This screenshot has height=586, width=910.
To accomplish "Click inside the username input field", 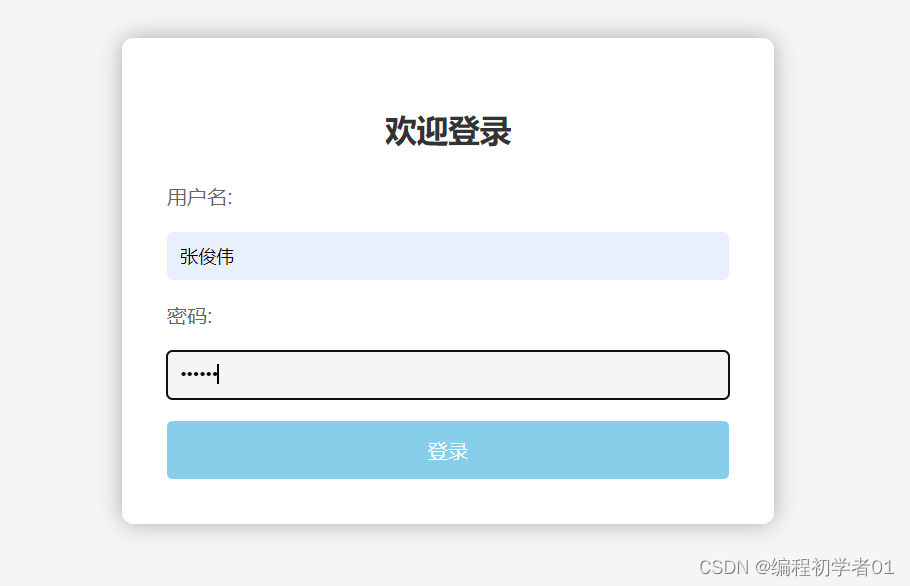I will pos(447,256).
